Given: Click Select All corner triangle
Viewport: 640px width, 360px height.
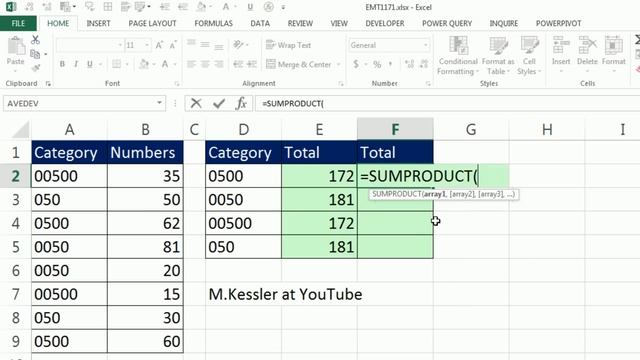Looking at the screenshot, I should [20, 129].
